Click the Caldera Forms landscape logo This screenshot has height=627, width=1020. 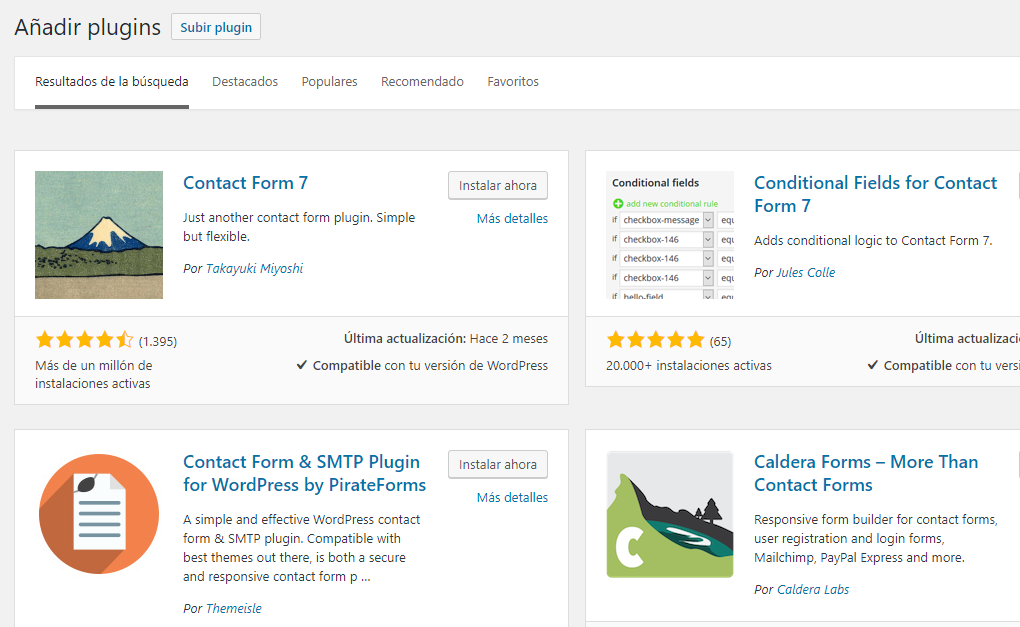coord(670,514)
